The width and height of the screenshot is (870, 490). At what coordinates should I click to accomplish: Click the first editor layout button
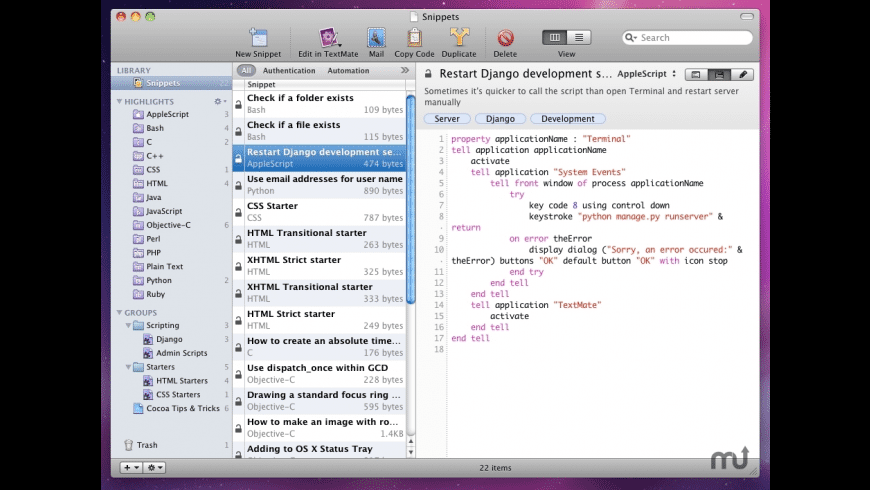696,74
